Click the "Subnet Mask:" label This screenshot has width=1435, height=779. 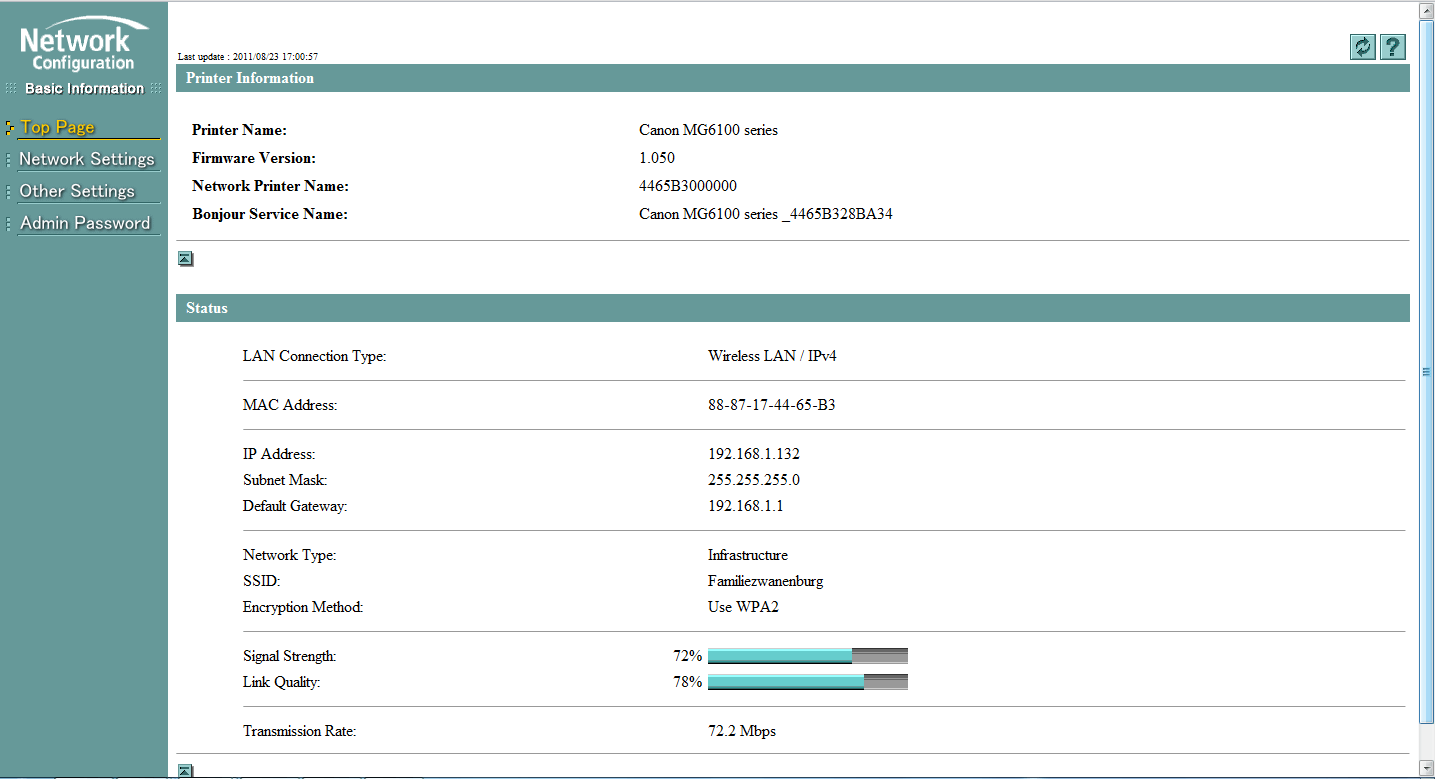285,480
